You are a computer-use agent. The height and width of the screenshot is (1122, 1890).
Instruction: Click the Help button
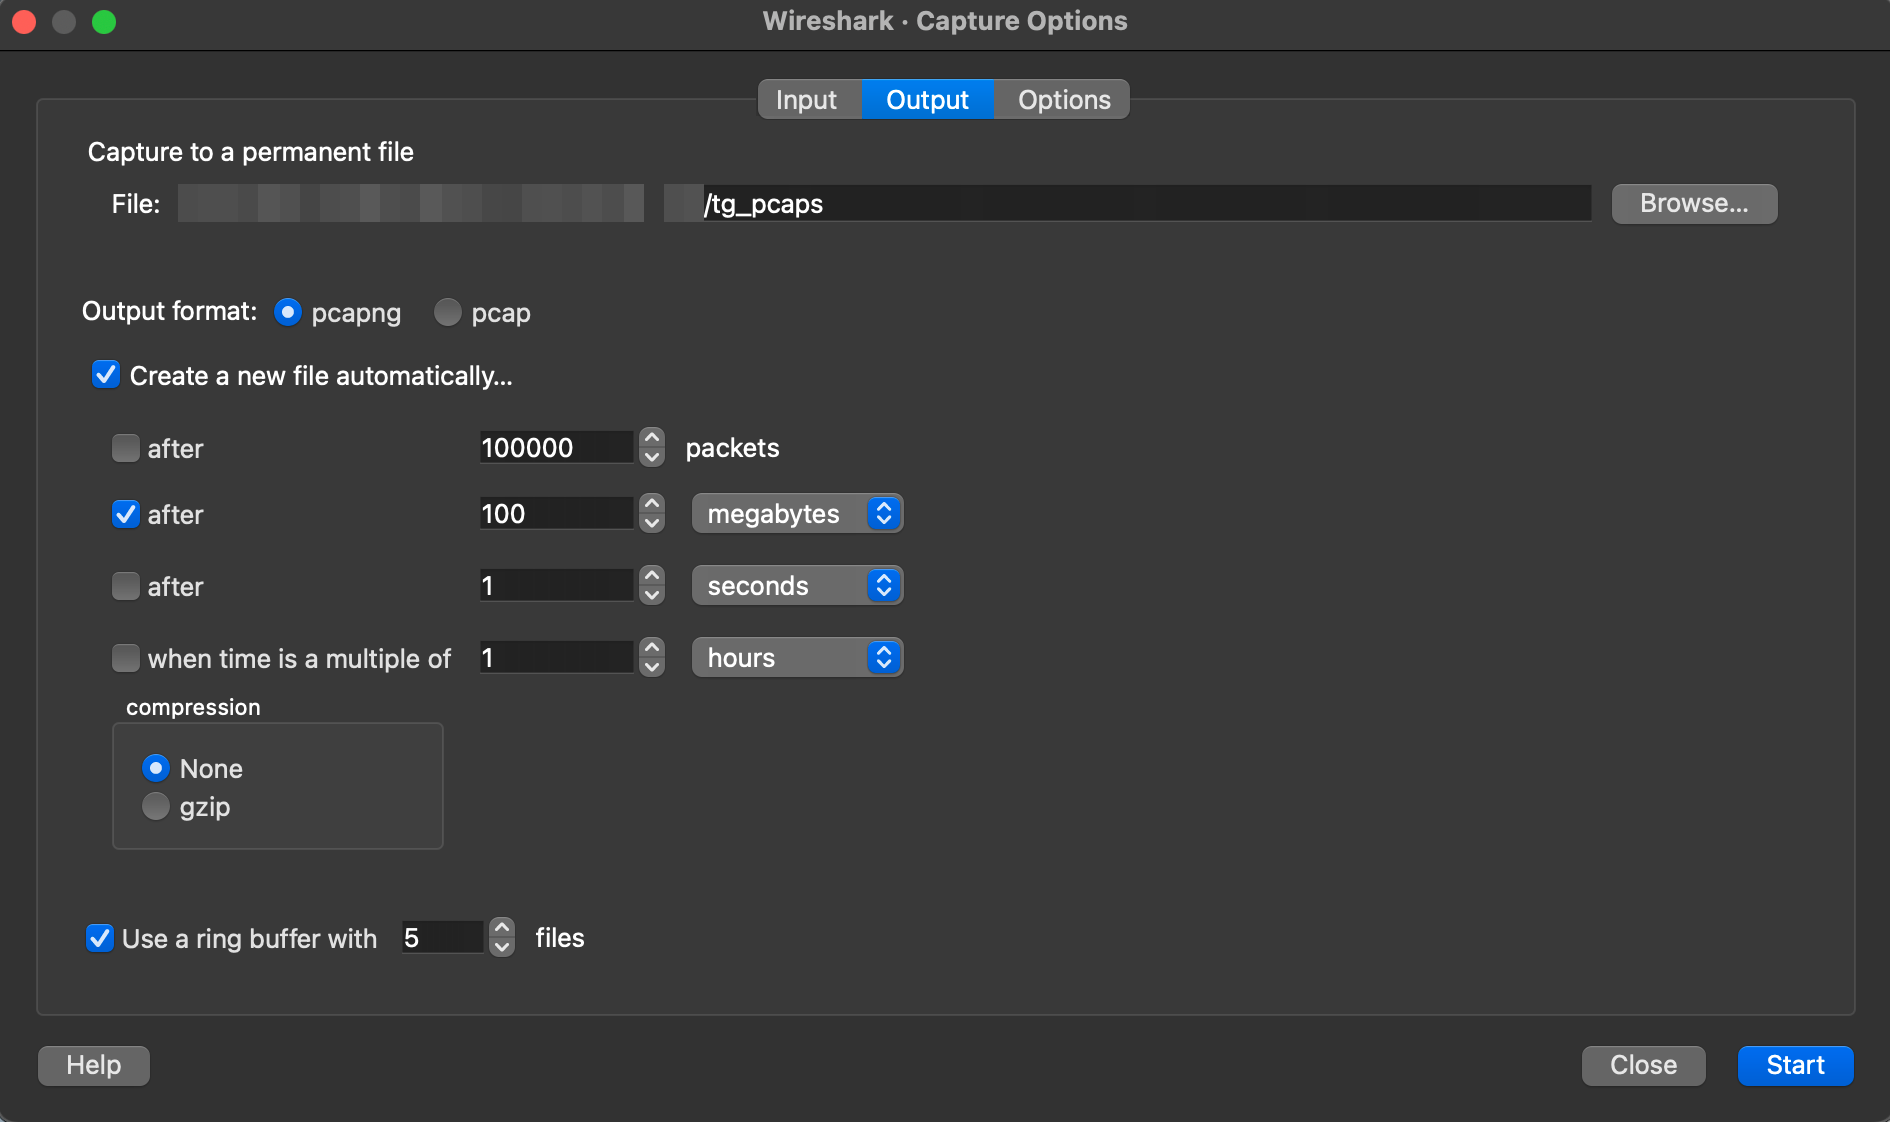coord(94,1065)
